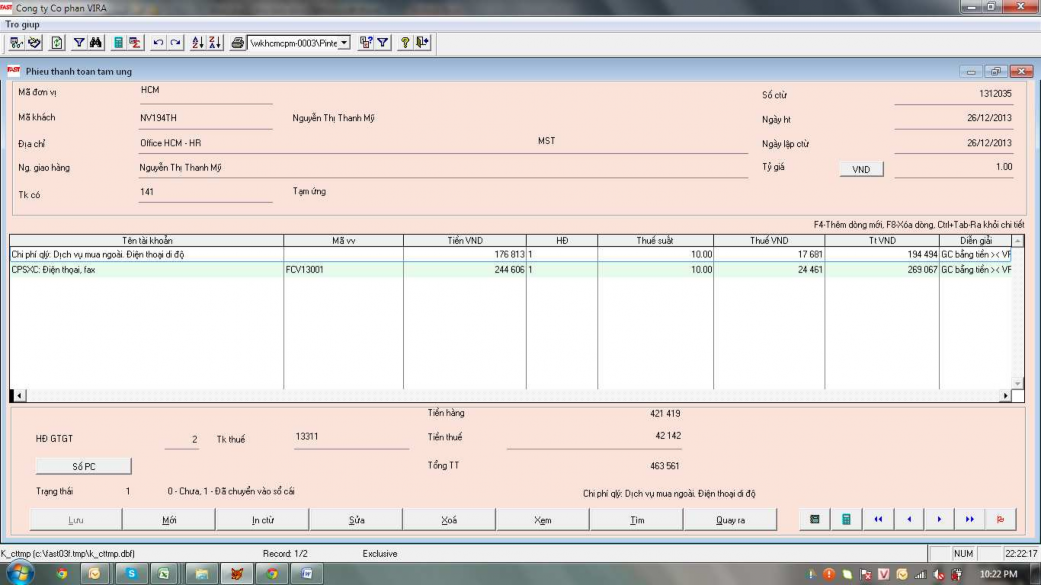Click grid horizontal scrollbar right arrow
Screen dimensions: 1041x585
pyautogui.click(x=1005, y=396)
